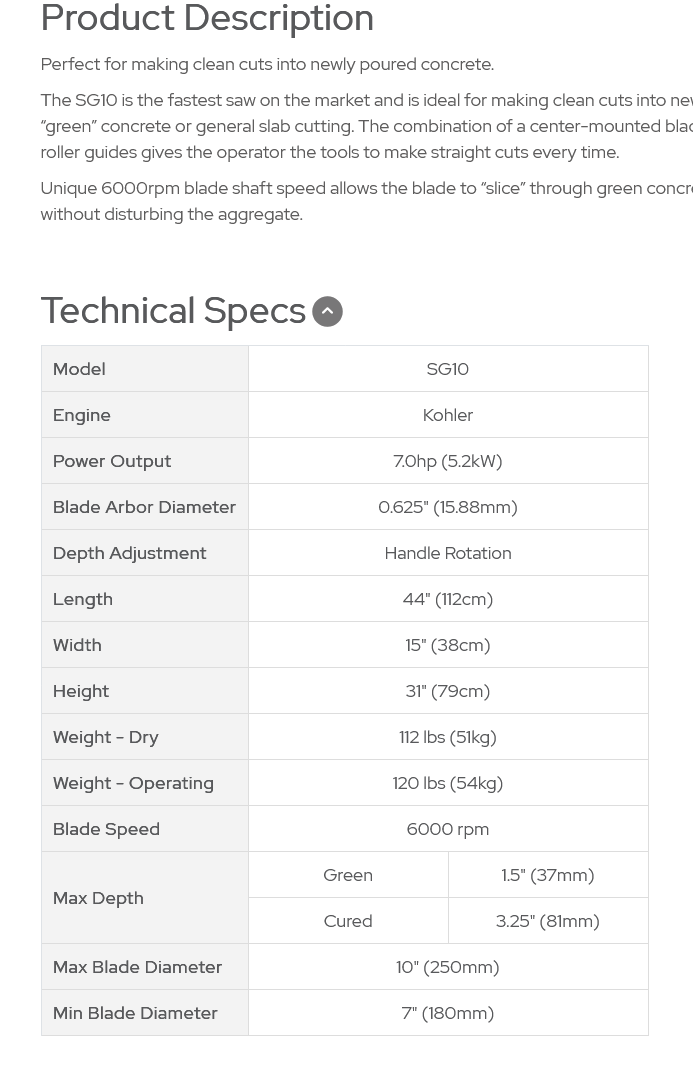Select the Green max depth cell
Viewport: 693px width, 1070px height.
coord(349,875)
